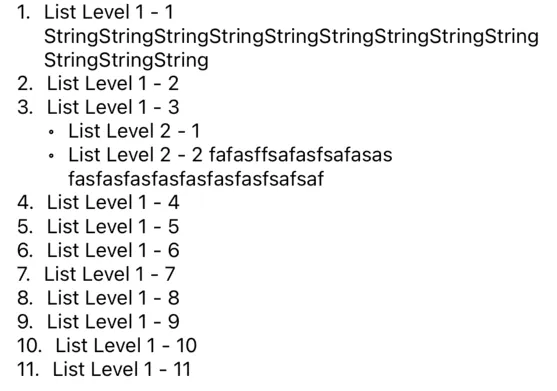Click list item 'List Level 1 - 9'

click(113, 322)
